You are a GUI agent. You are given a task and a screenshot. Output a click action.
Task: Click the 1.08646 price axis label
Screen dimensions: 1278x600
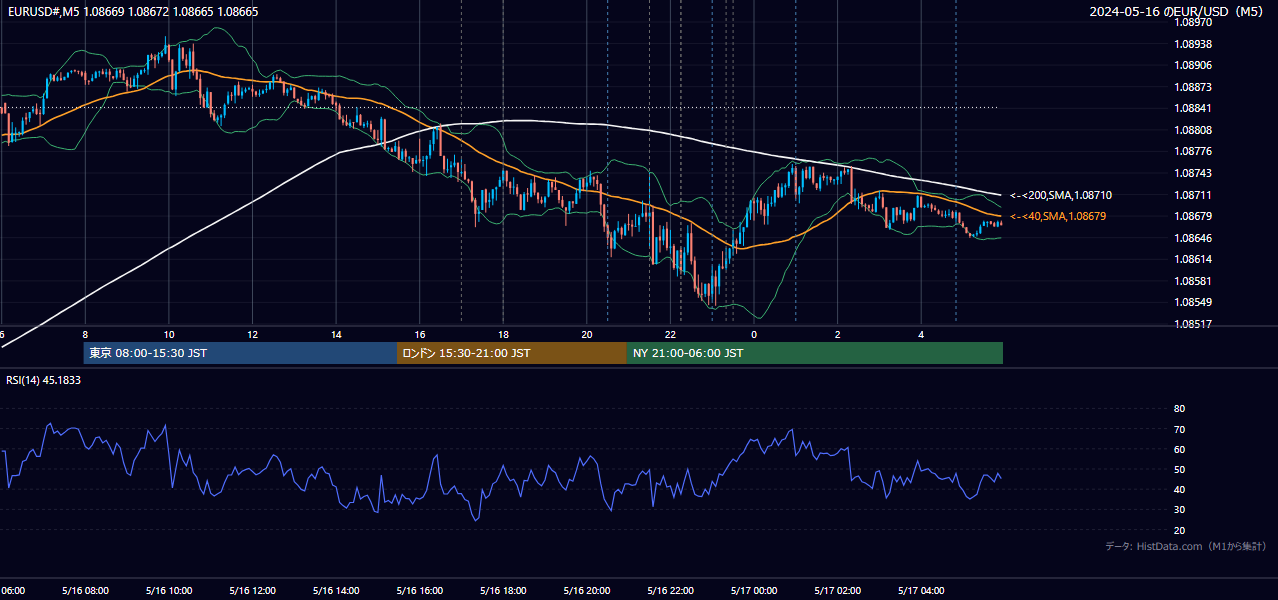click(1193, 238)
